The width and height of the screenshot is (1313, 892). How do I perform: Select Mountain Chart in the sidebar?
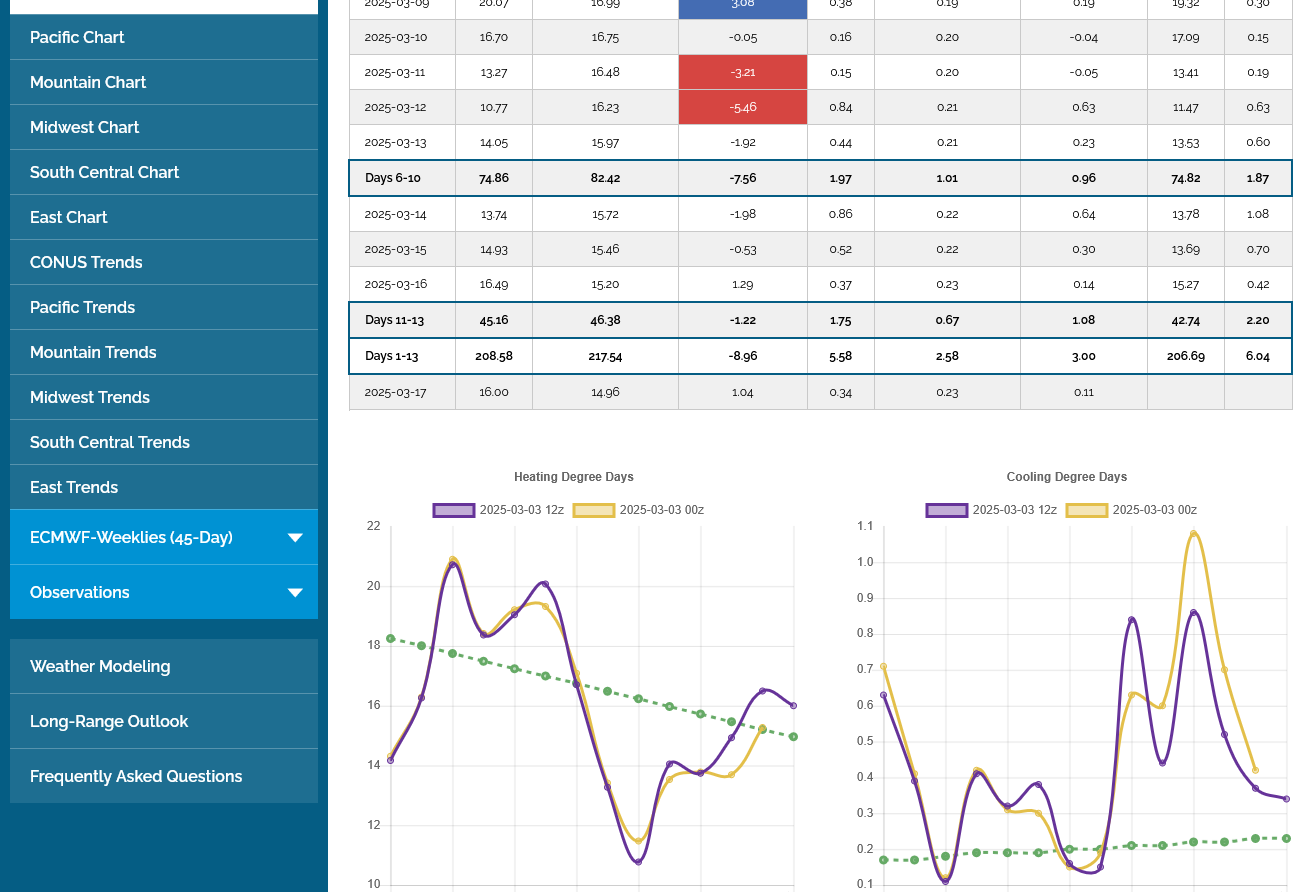(88, 83)
